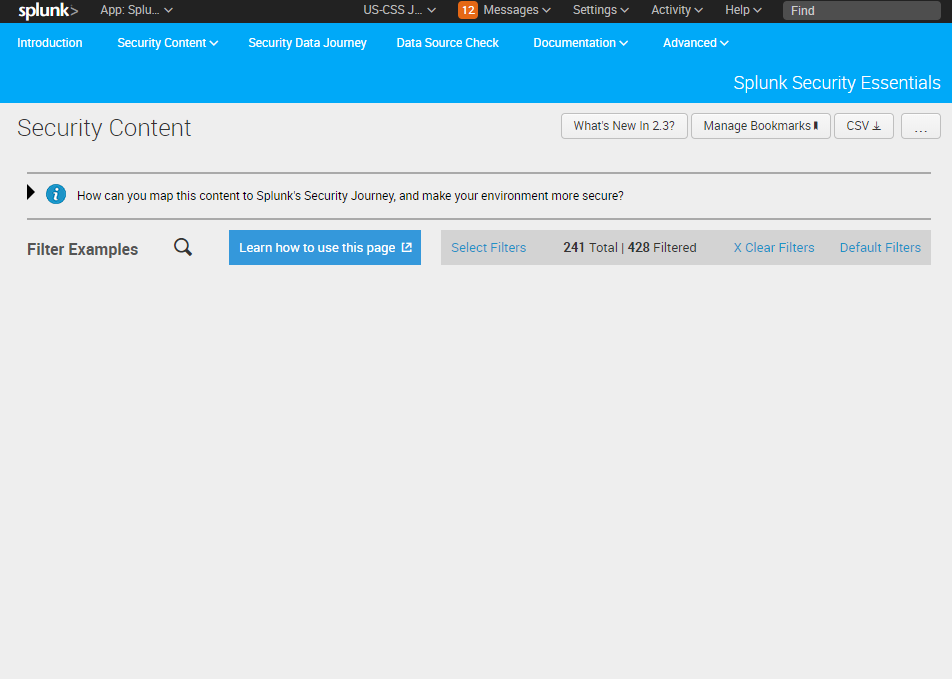Click the Security Content page heading
952x679 pixels.
point(104,128)
